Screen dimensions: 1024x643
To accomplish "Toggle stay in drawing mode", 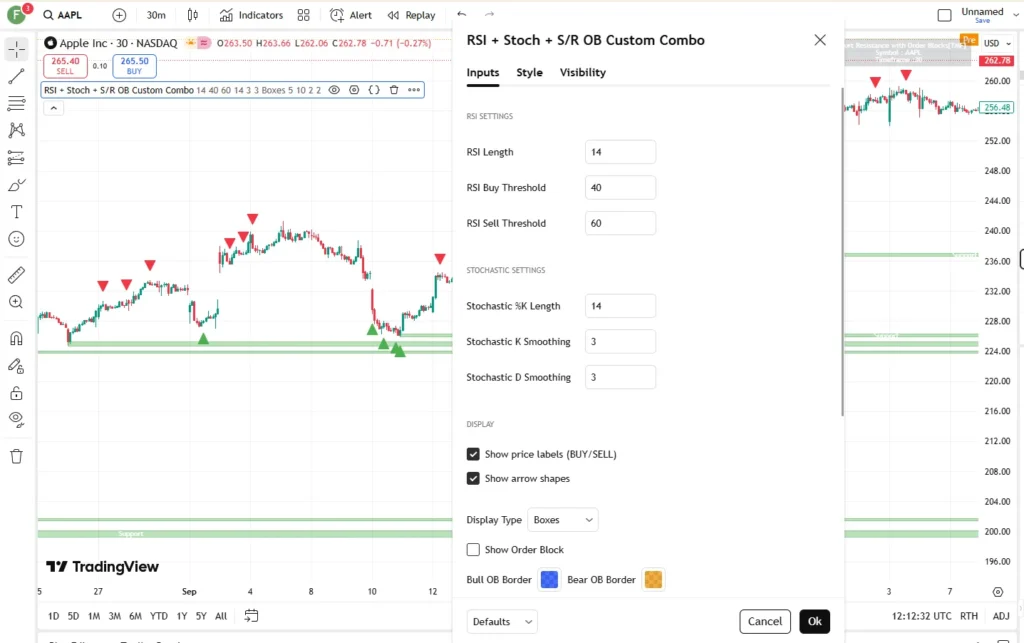I will tap(16, 366).
